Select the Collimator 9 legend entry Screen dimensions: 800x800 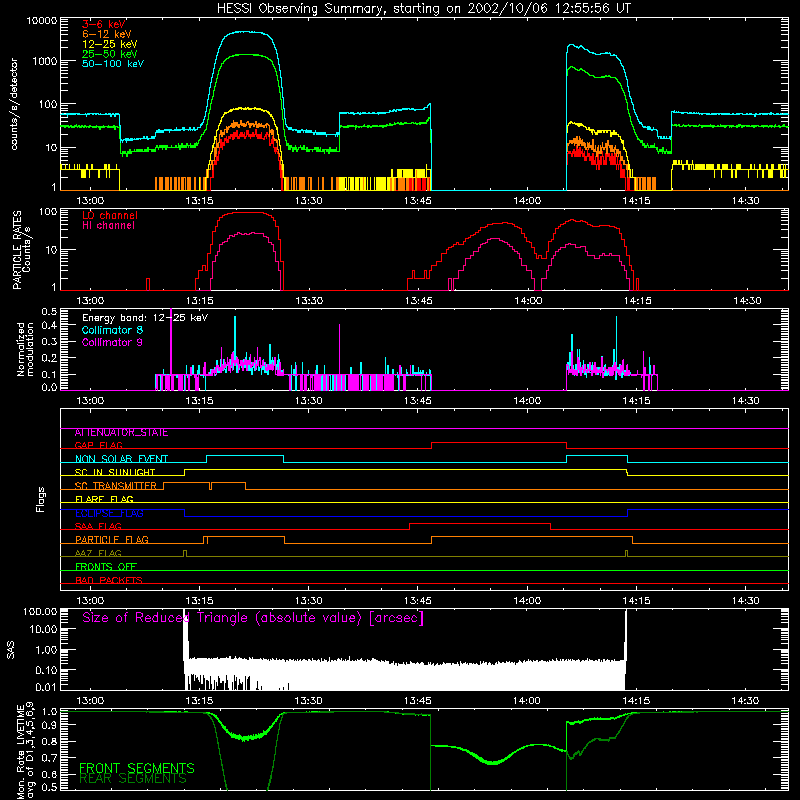coord(112,342)
